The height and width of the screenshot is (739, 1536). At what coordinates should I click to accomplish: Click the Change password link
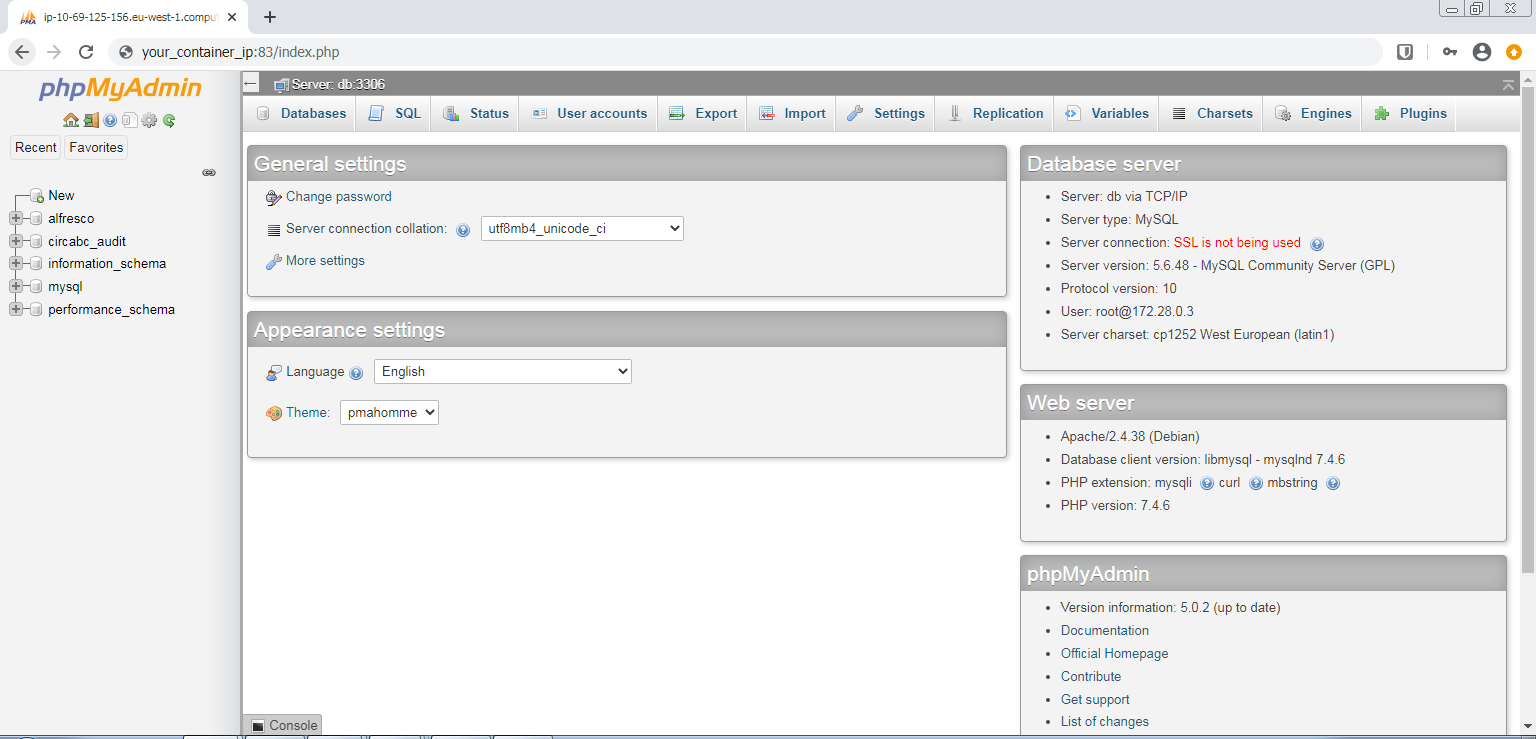coord(339,197)
